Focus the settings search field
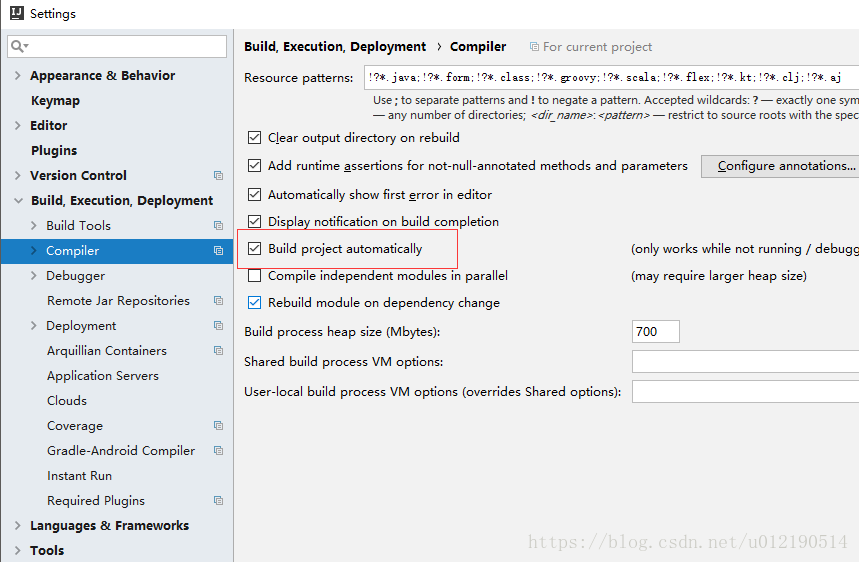This screenshot has width=859, height=562. click(x=117, y=47)
